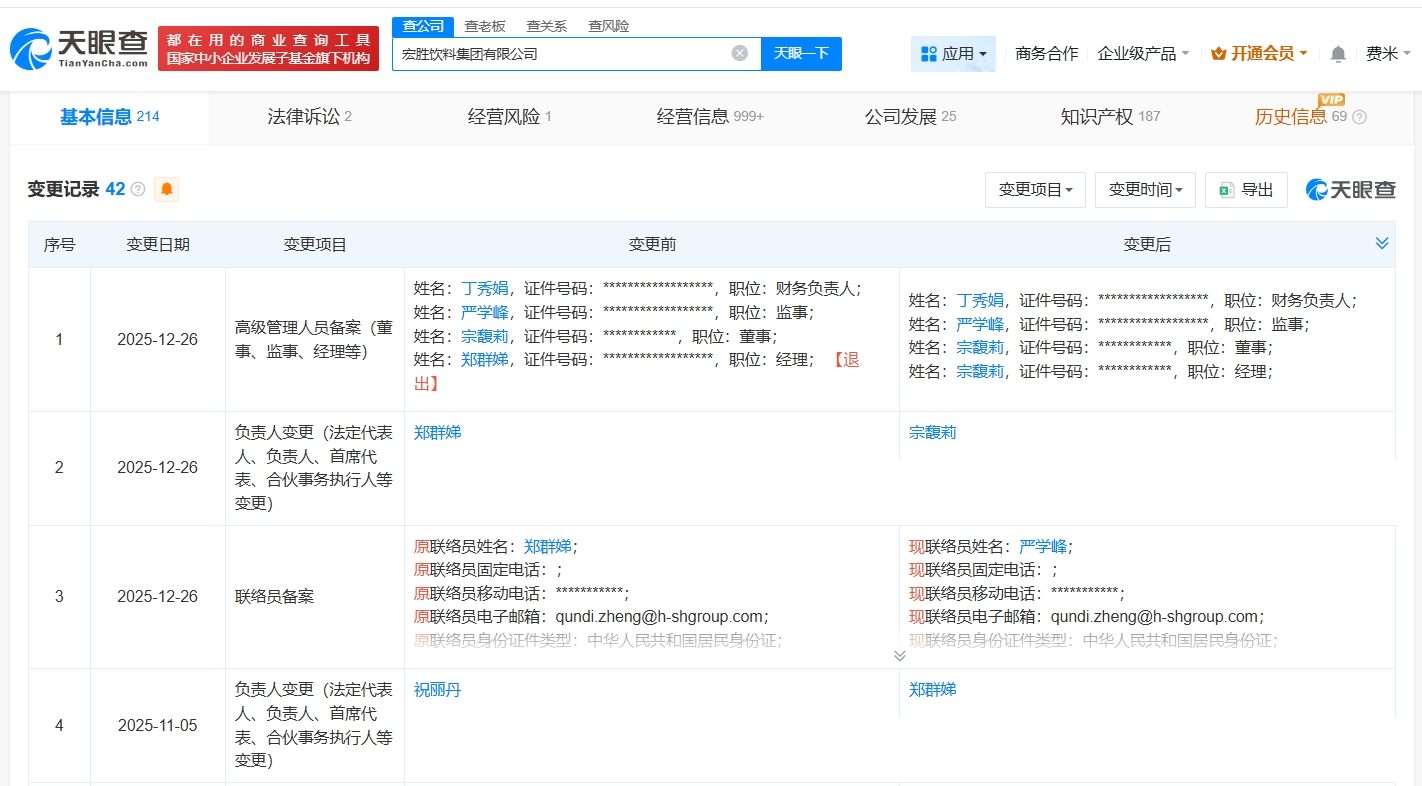Click the crown icon beside 开通会员
The image size is (1422, 786).
pyautogui.click(x=1220, y=53)
